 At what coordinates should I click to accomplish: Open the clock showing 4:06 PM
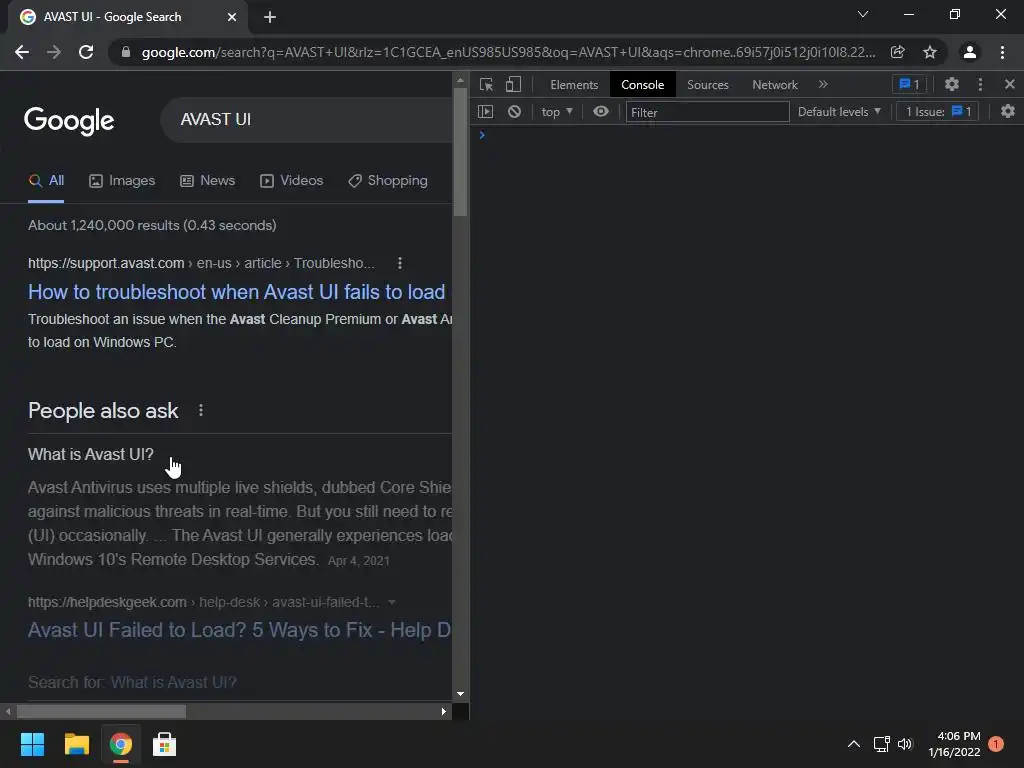954,744
